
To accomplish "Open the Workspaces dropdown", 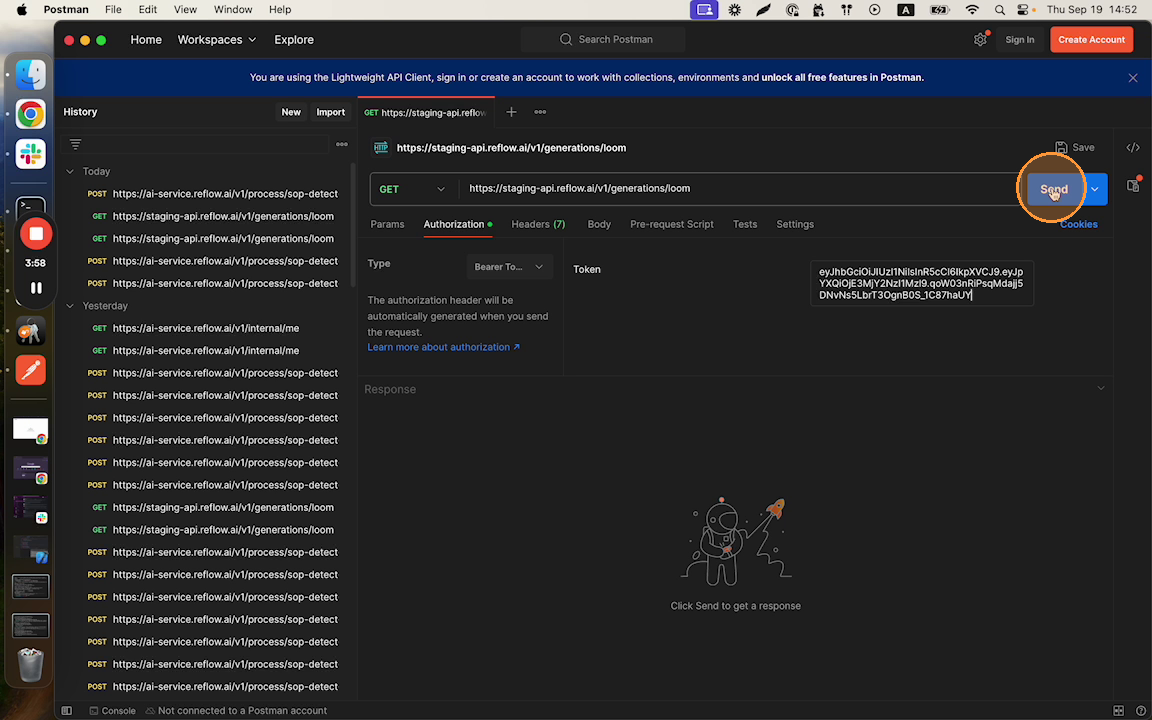I will click(217, 40).
